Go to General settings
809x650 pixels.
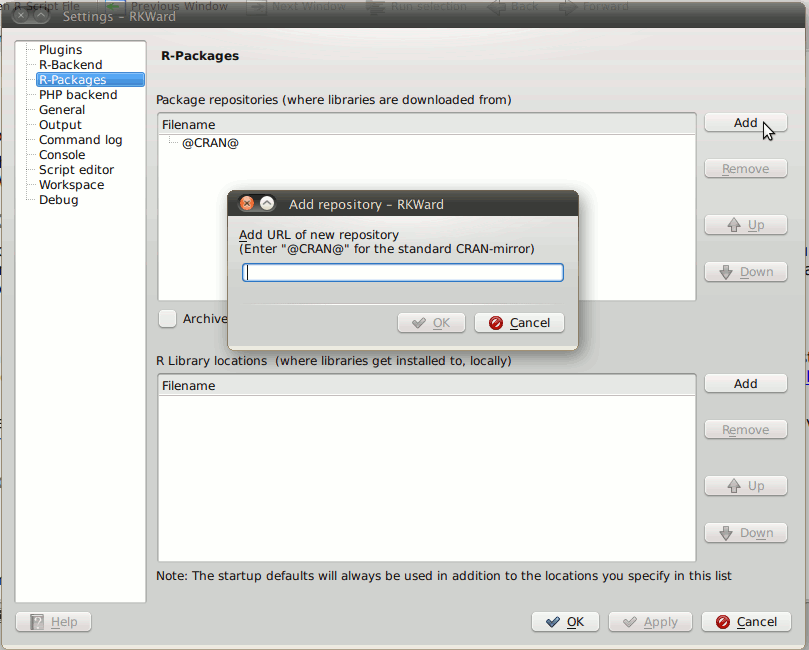click(x=62, y=109)
